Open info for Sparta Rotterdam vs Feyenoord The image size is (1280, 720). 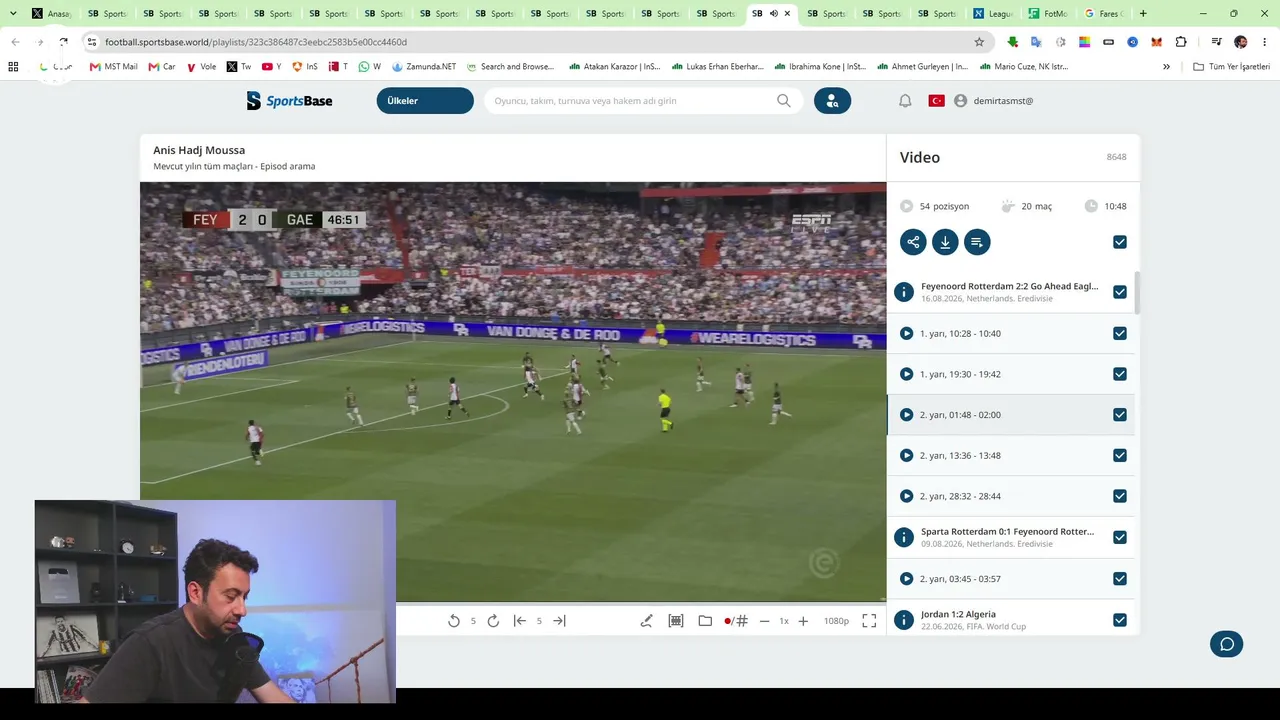coord(904,537)
